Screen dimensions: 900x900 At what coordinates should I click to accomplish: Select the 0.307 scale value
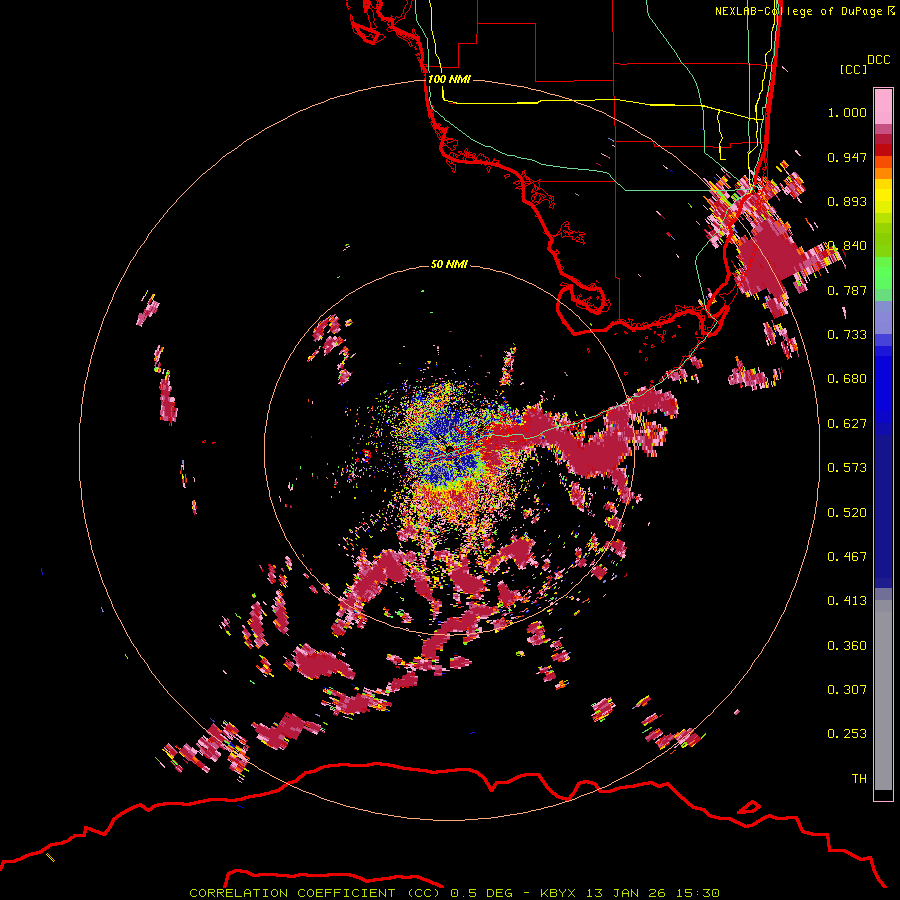tap(847, 690)
